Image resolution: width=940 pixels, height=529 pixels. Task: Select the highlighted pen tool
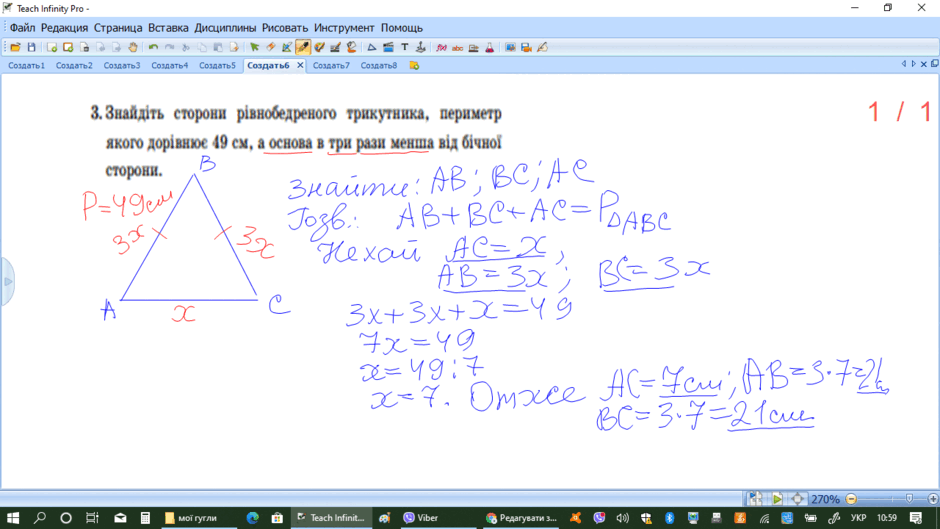pos(303,47)
